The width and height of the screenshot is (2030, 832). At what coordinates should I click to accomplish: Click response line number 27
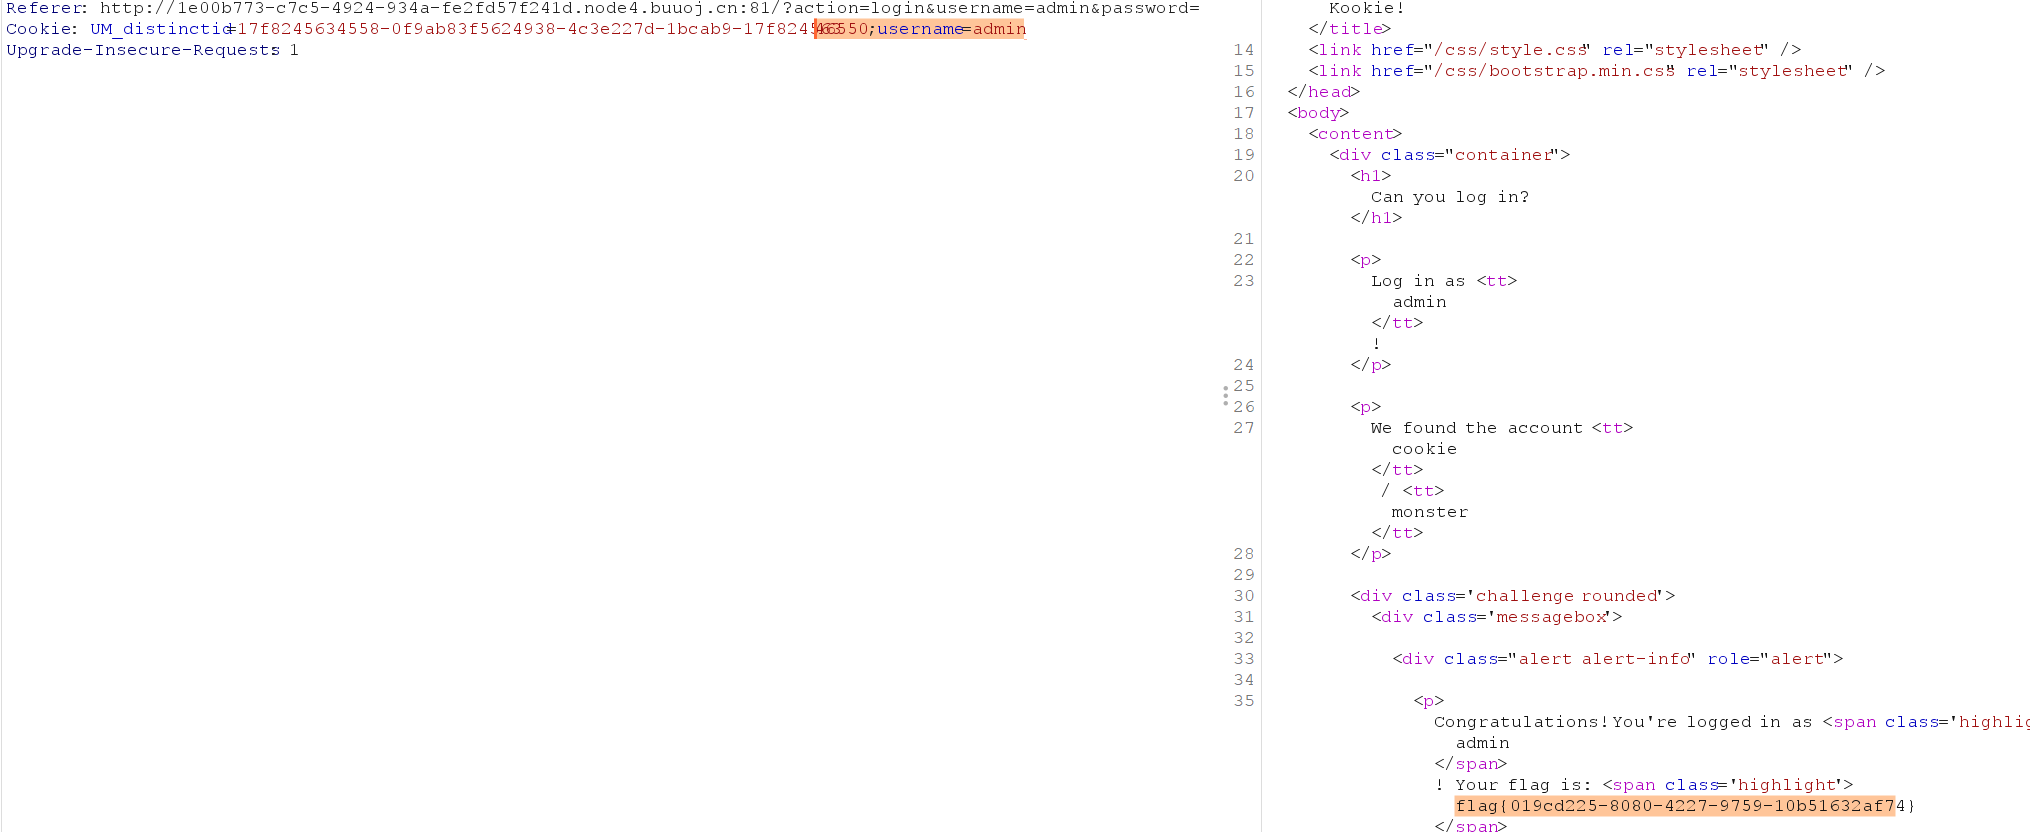[1243, 428]
